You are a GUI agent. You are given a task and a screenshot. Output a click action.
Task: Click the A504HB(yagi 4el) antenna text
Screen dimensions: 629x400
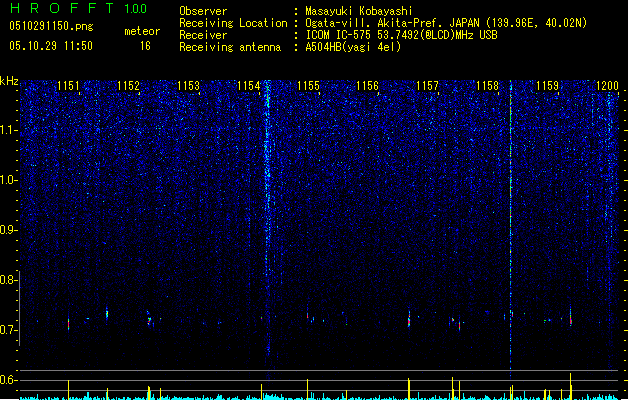point(353,47)
